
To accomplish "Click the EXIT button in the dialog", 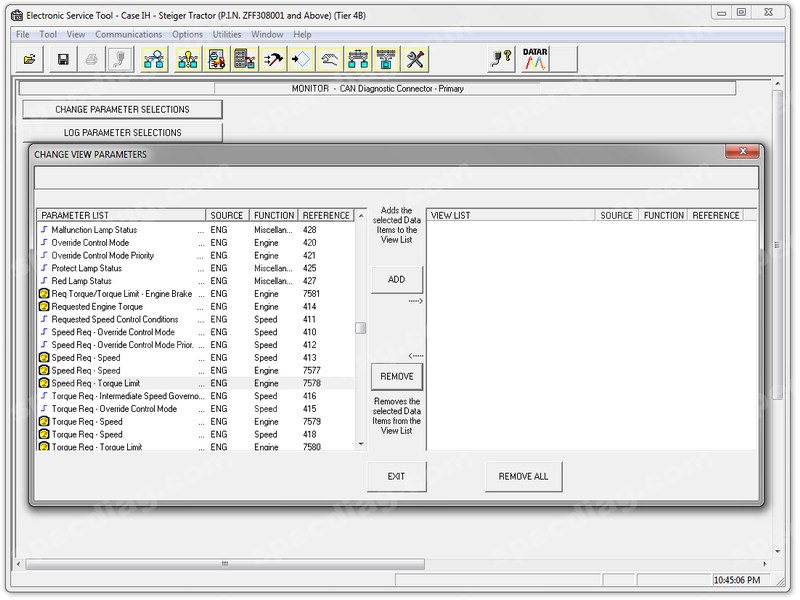I will pyautogui.click(x=396, y=476).
